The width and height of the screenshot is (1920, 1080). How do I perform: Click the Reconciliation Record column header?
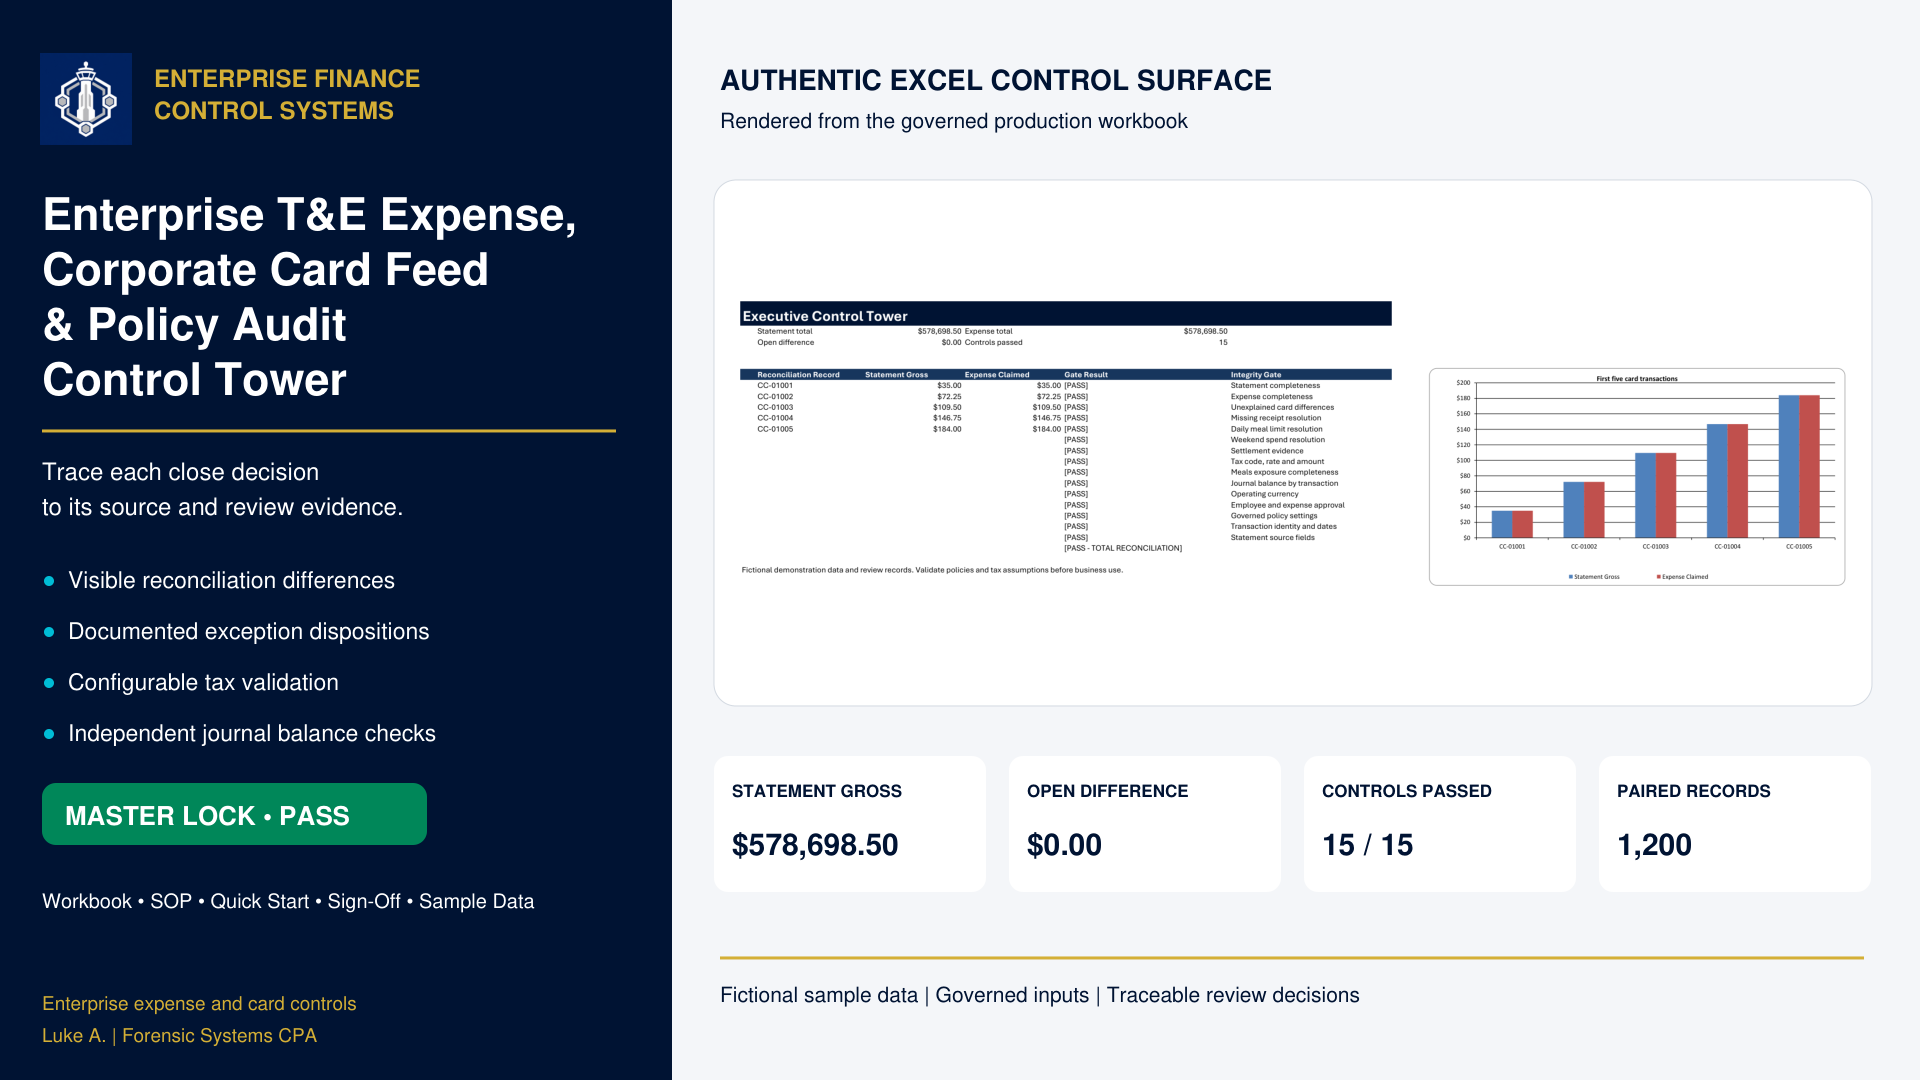click(798, 375)
